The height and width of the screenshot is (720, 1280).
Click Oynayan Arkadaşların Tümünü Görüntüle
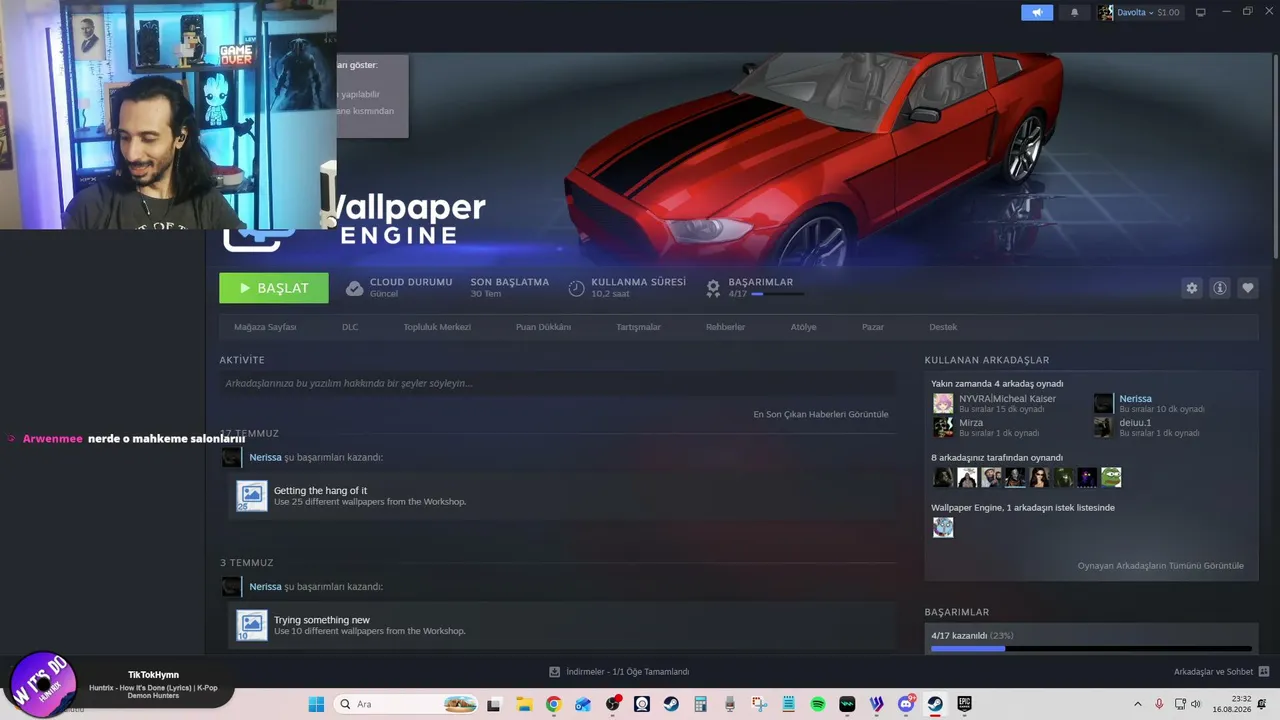1160,566
